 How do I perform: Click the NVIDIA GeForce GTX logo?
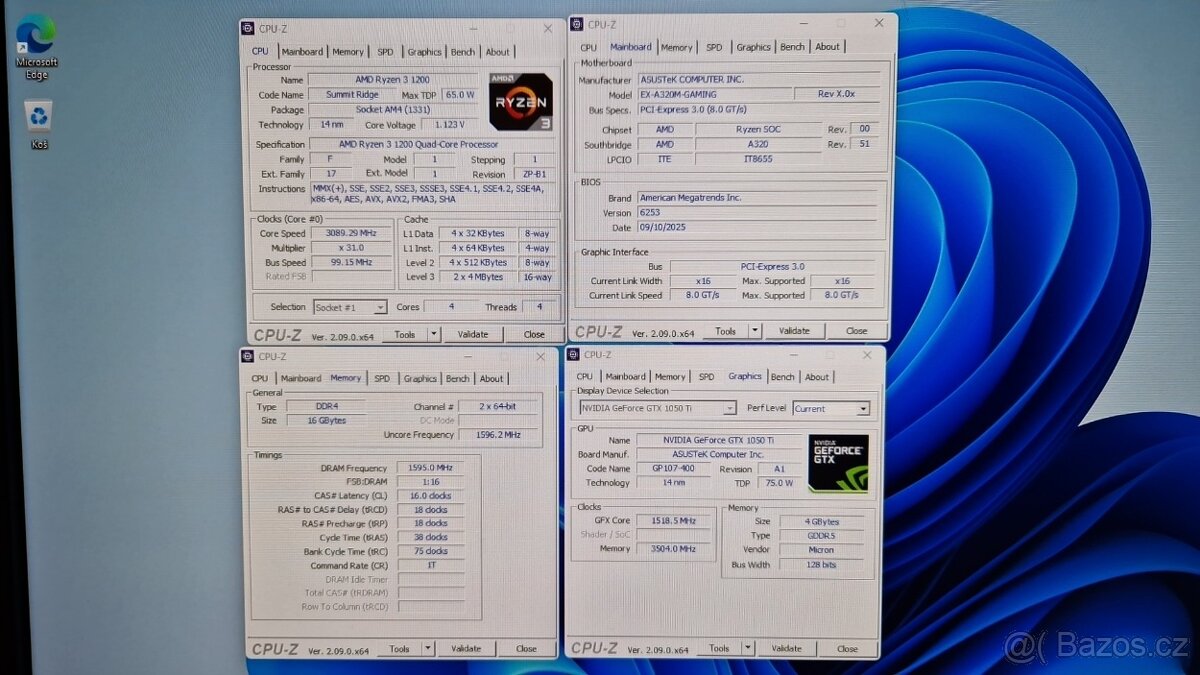838,463
